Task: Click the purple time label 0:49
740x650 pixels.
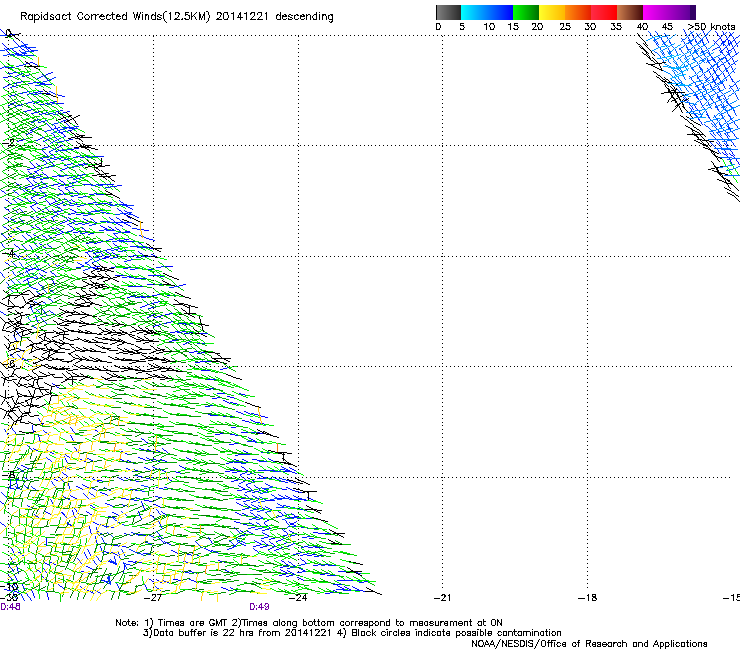Action: (x=259, y=607)
